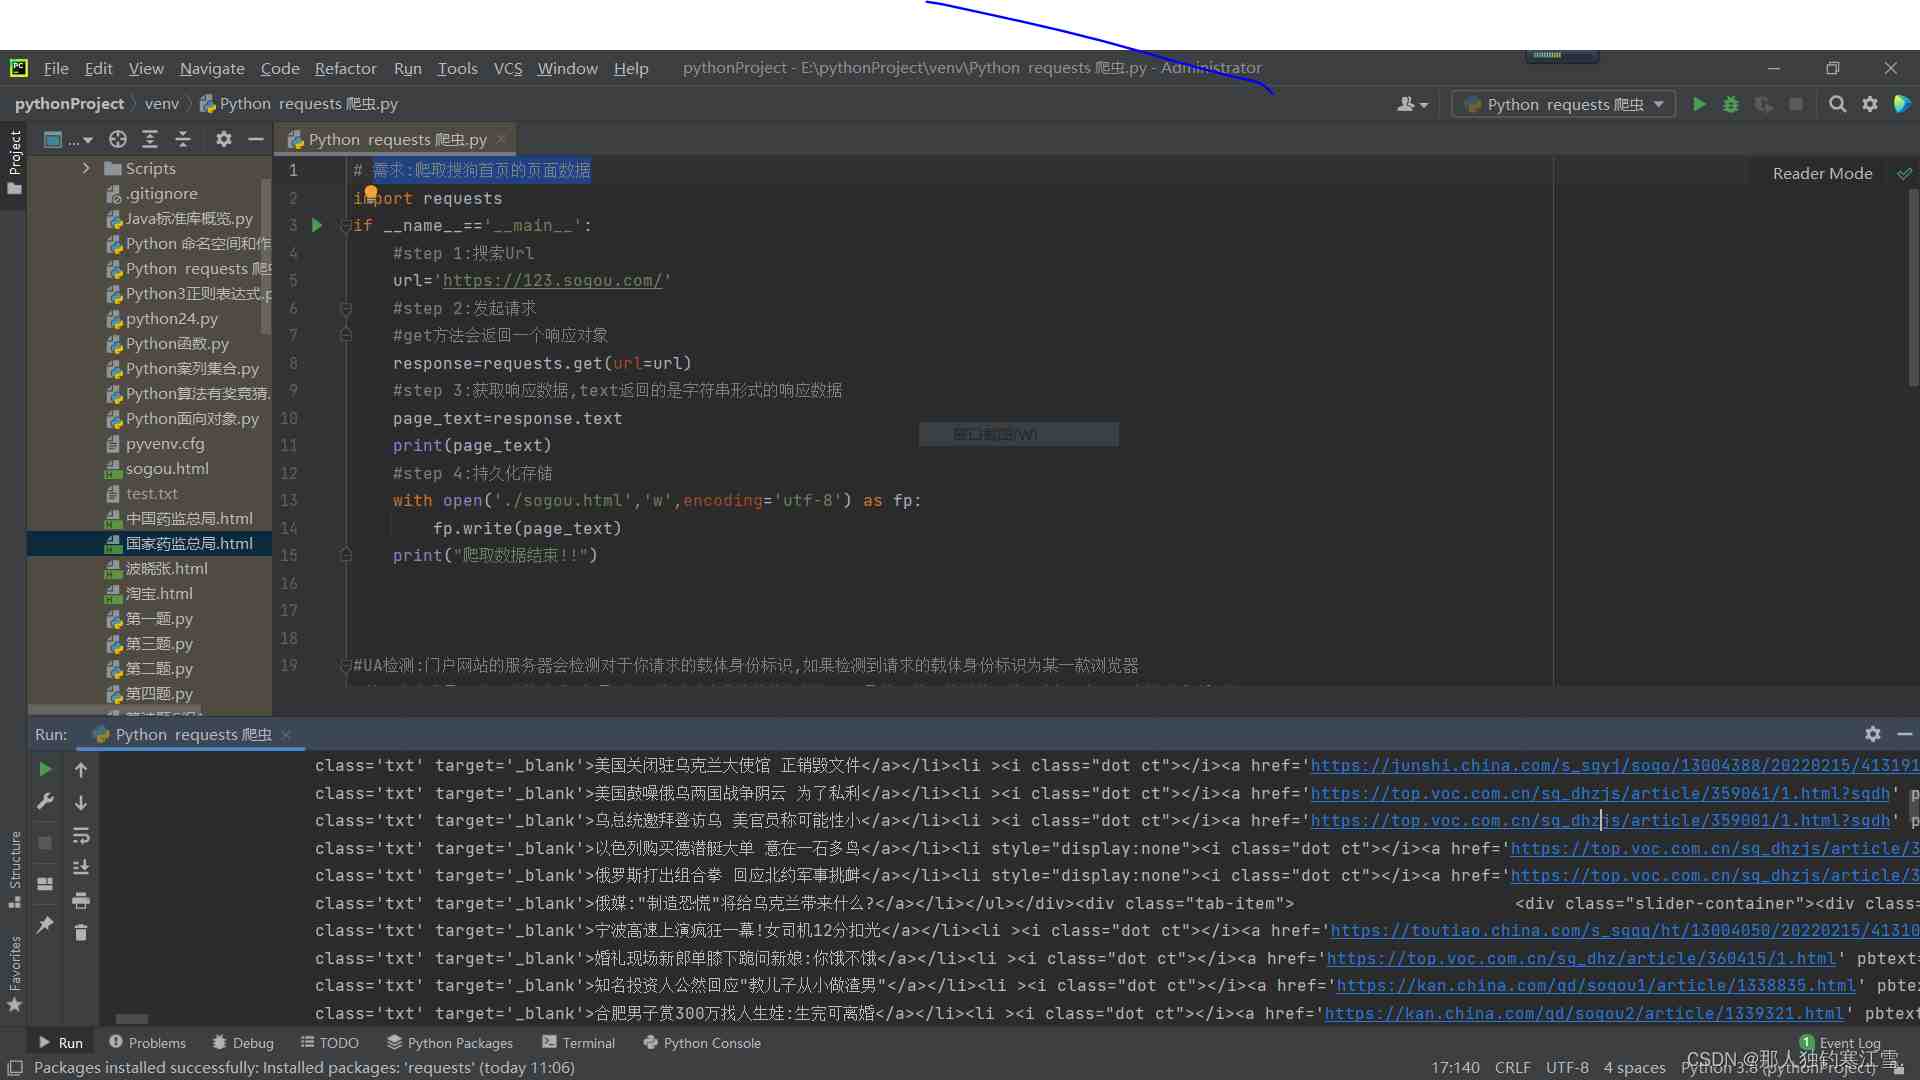Click the Search everywhere magnifier icon
Viewport: 1920px width, 1080px height.
pos(1837,103)
